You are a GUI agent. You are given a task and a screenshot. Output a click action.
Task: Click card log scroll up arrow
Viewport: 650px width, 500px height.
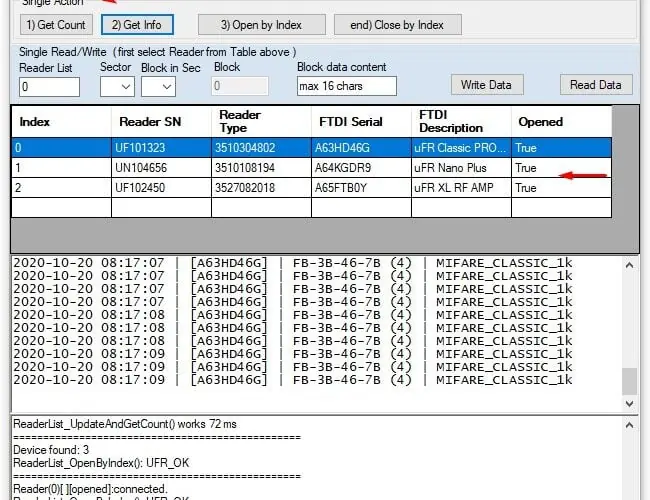629,265
